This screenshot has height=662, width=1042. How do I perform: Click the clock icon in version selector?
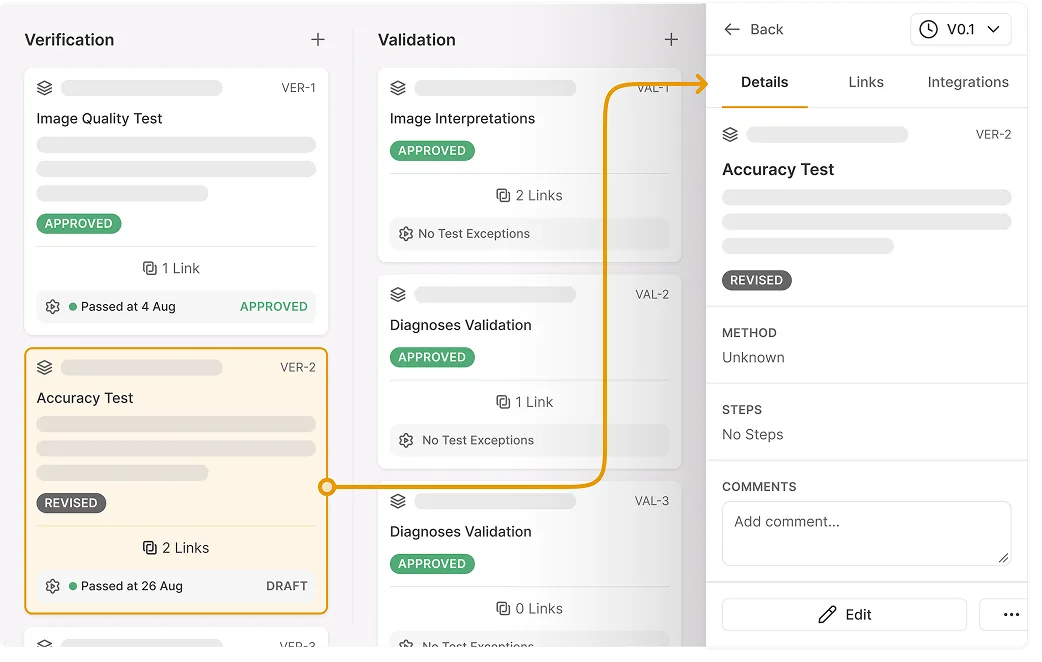928,29
